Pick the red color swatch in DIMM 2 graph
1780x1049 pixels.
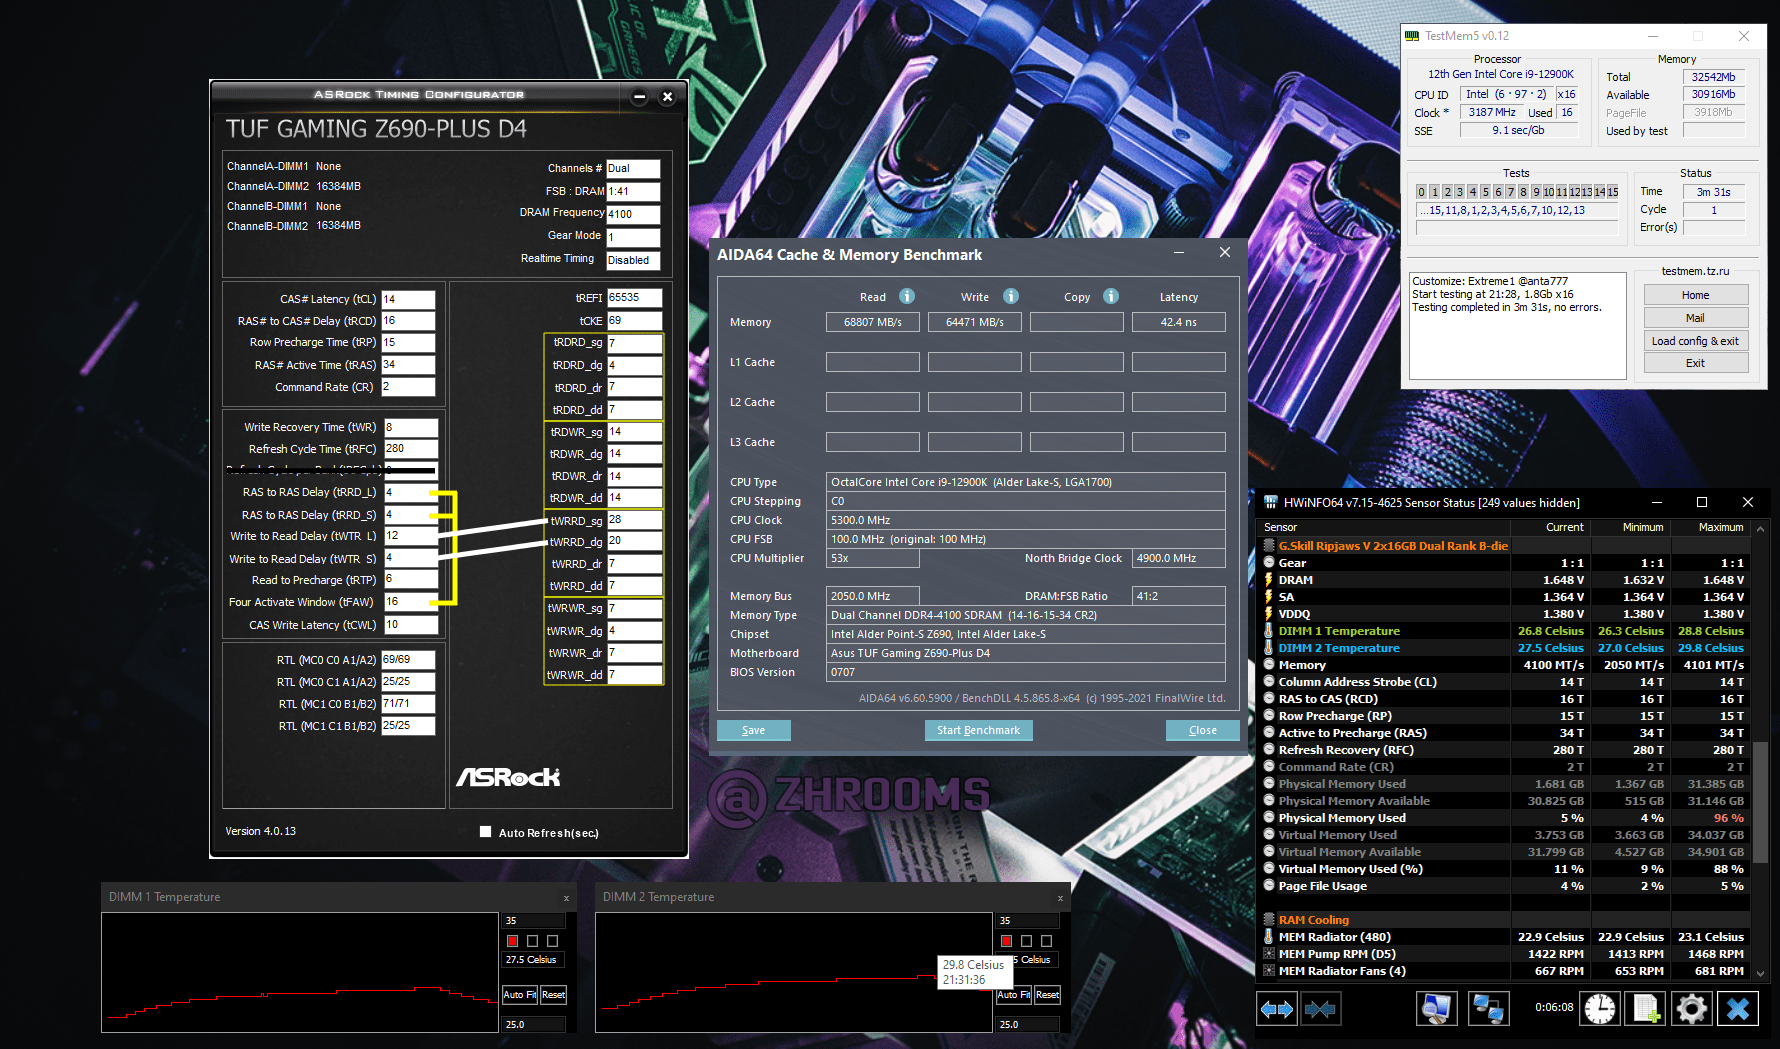[1007, 941]
